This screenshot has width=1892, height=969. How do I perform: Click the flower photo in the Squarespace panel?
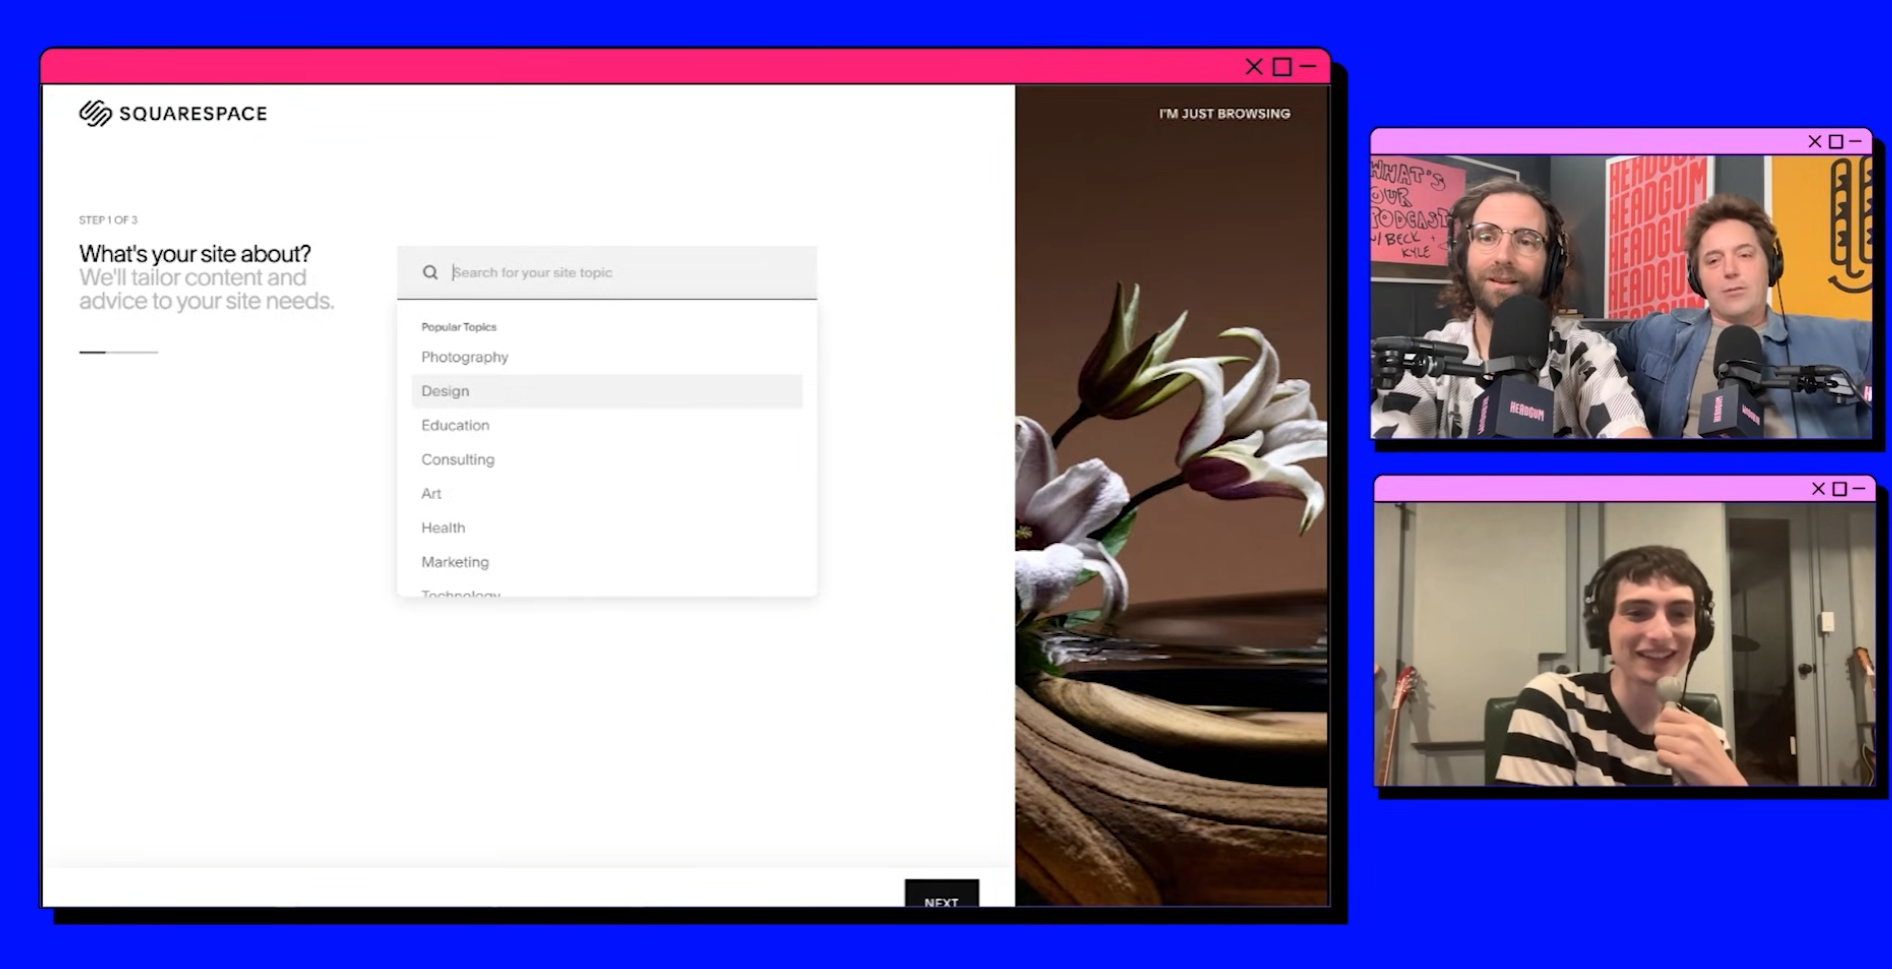pos(1172,496)
